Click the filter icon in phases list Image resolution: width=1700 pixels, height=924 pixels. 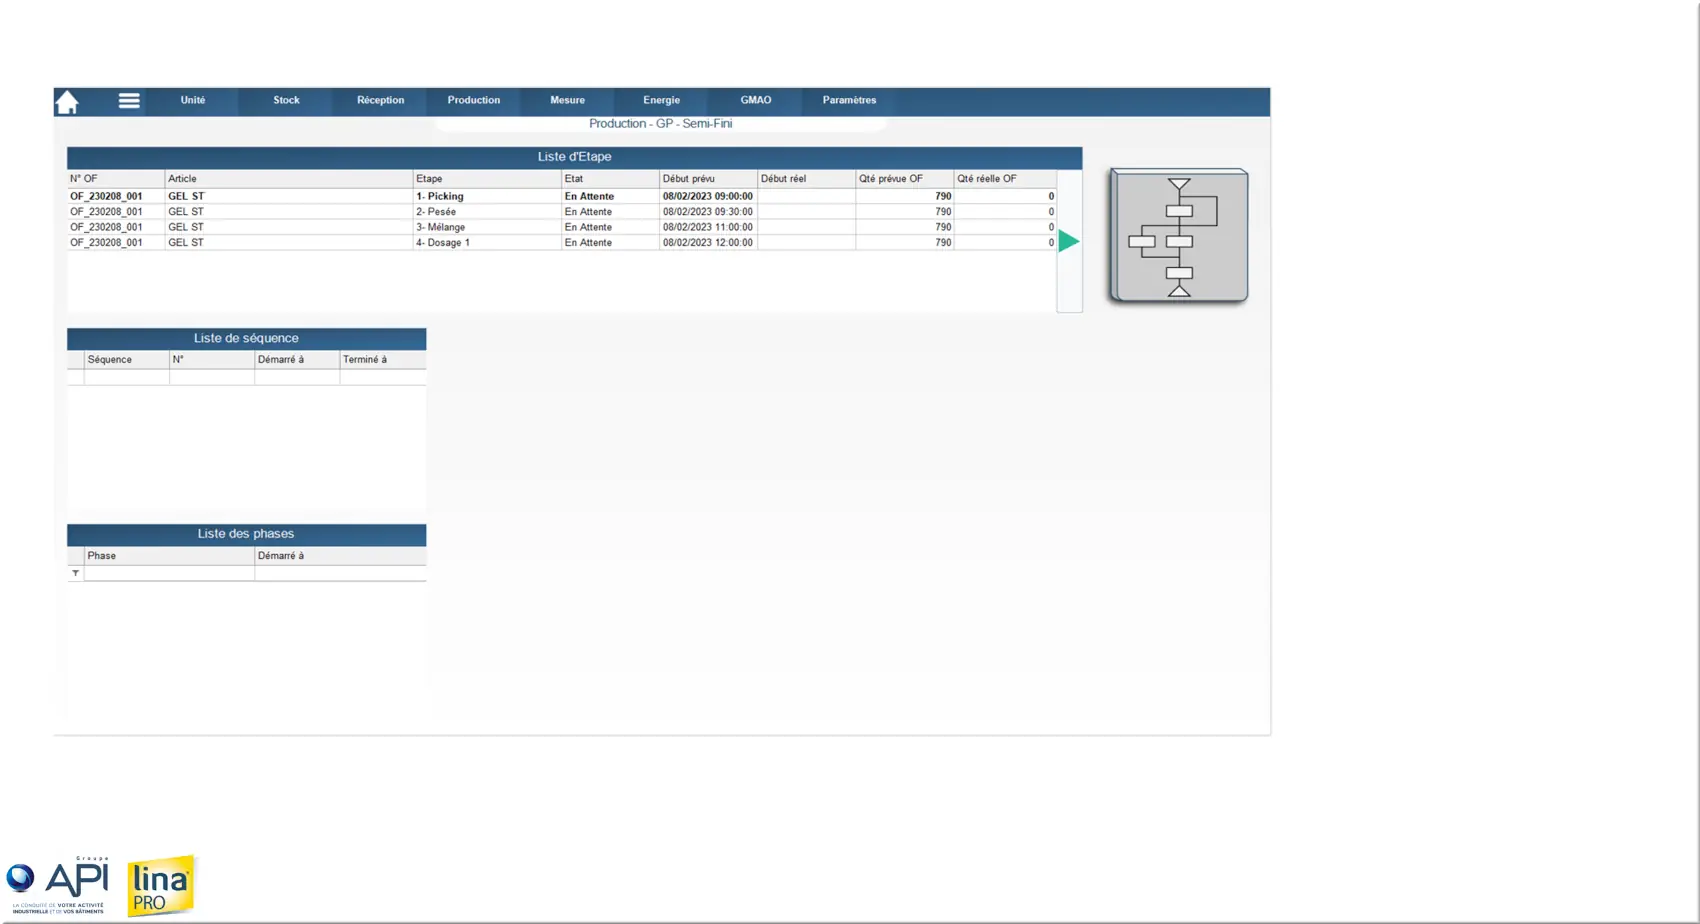click(x=75, y=573)
